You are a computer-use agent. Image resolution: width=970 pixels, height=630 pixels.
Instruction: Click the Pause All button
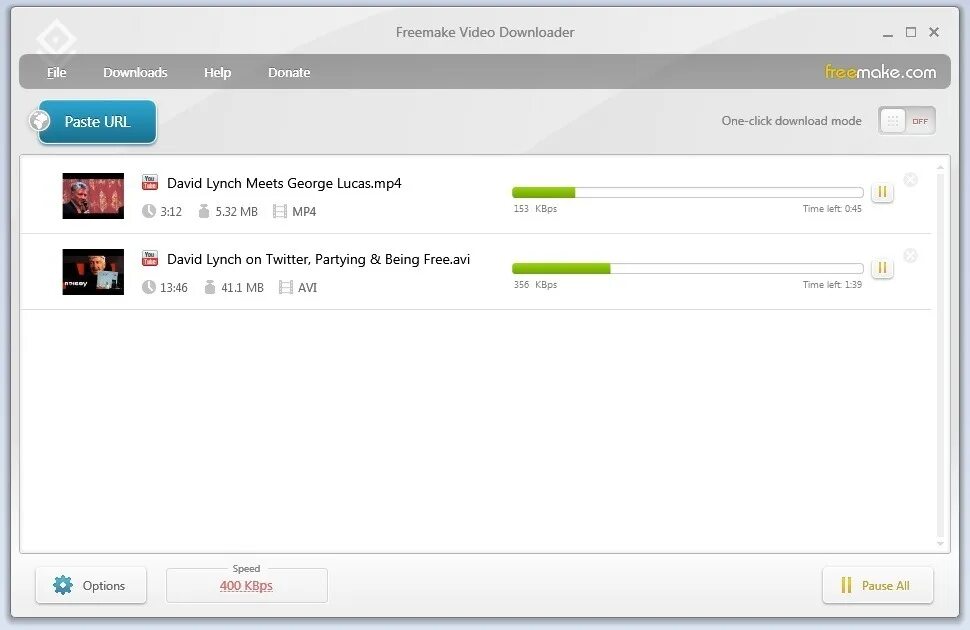point(877,585)
